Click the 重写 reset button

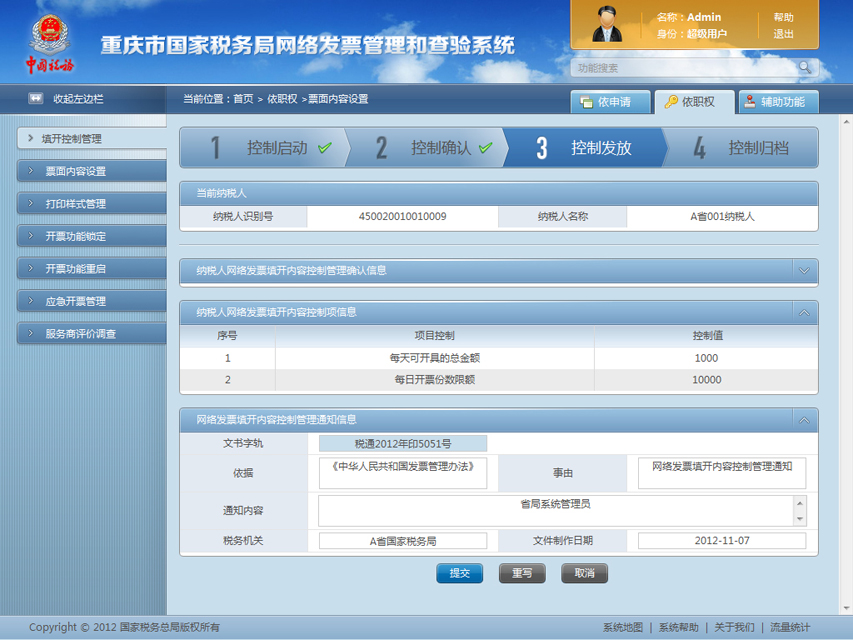pos(522,573)
